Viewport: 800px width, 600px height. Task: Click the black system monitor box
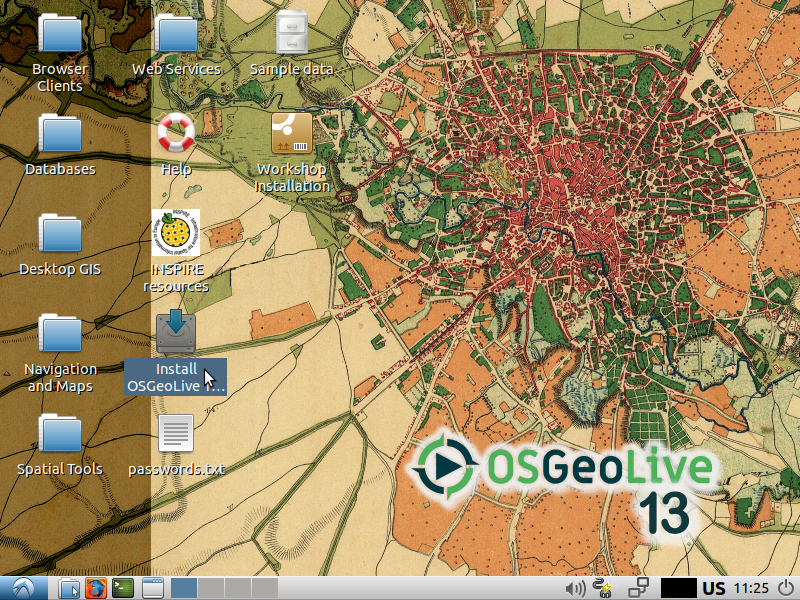point(678,588)
